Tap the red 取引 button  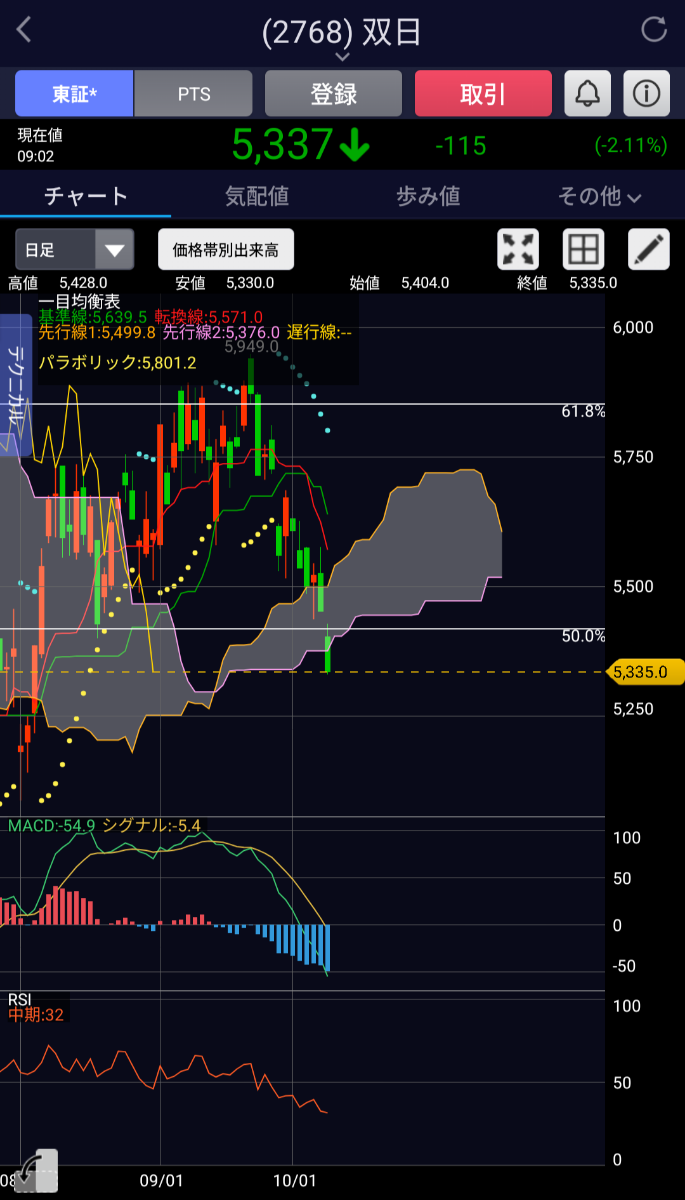483,94
